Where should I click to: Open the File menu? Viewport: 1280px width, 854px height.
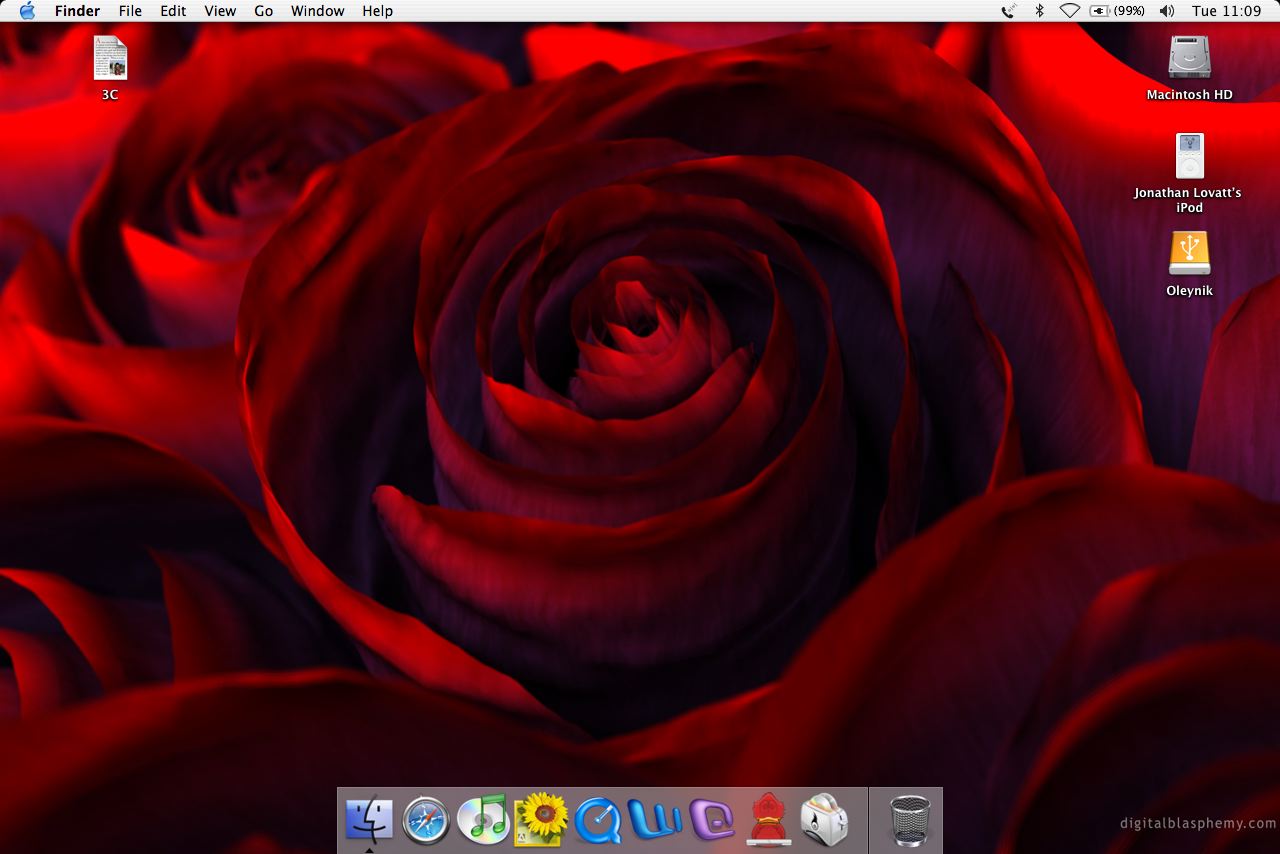pos(130,11)
